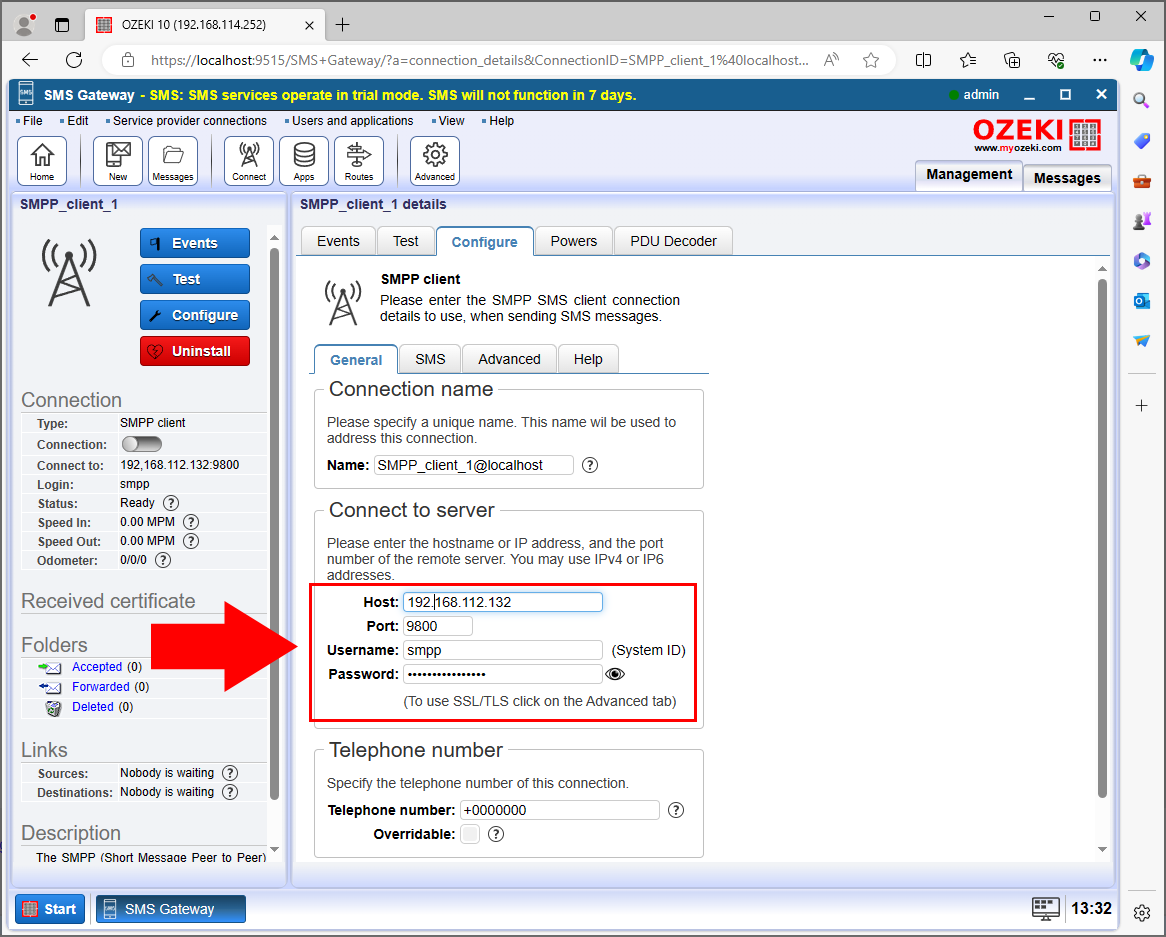Open the on-screen keyboard taskbar icon
This screenshot has width=1166, height=937.
pyautogui.click(x=1046, y=908)
